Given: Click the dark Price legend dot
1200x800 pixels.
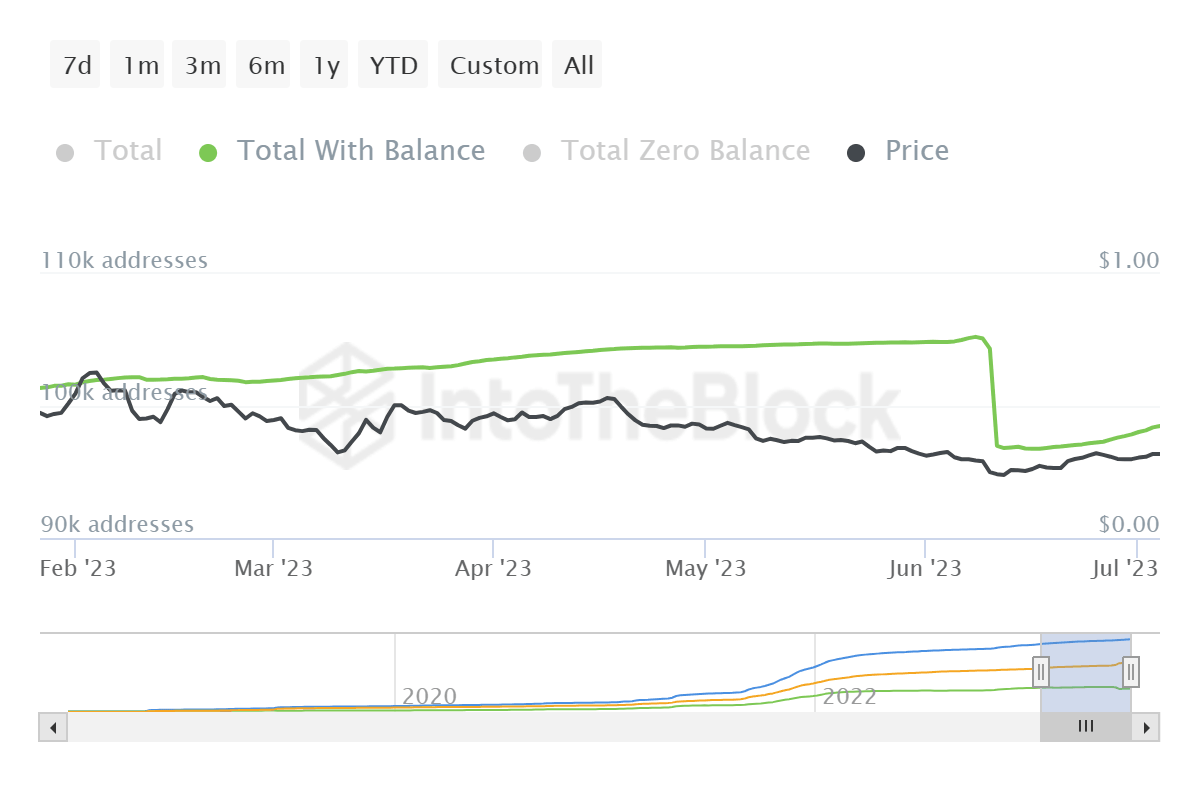Looking at the screenshot, I should pos(856,153).
